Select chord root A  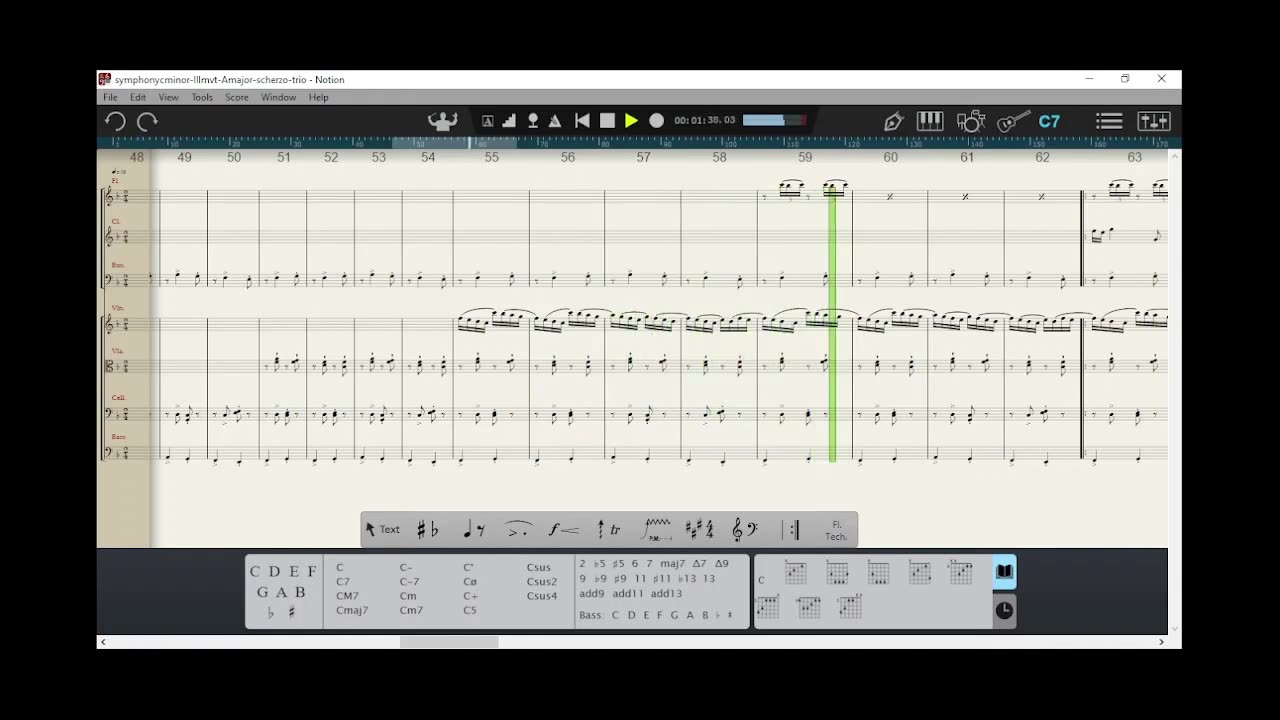coord(280,592)
